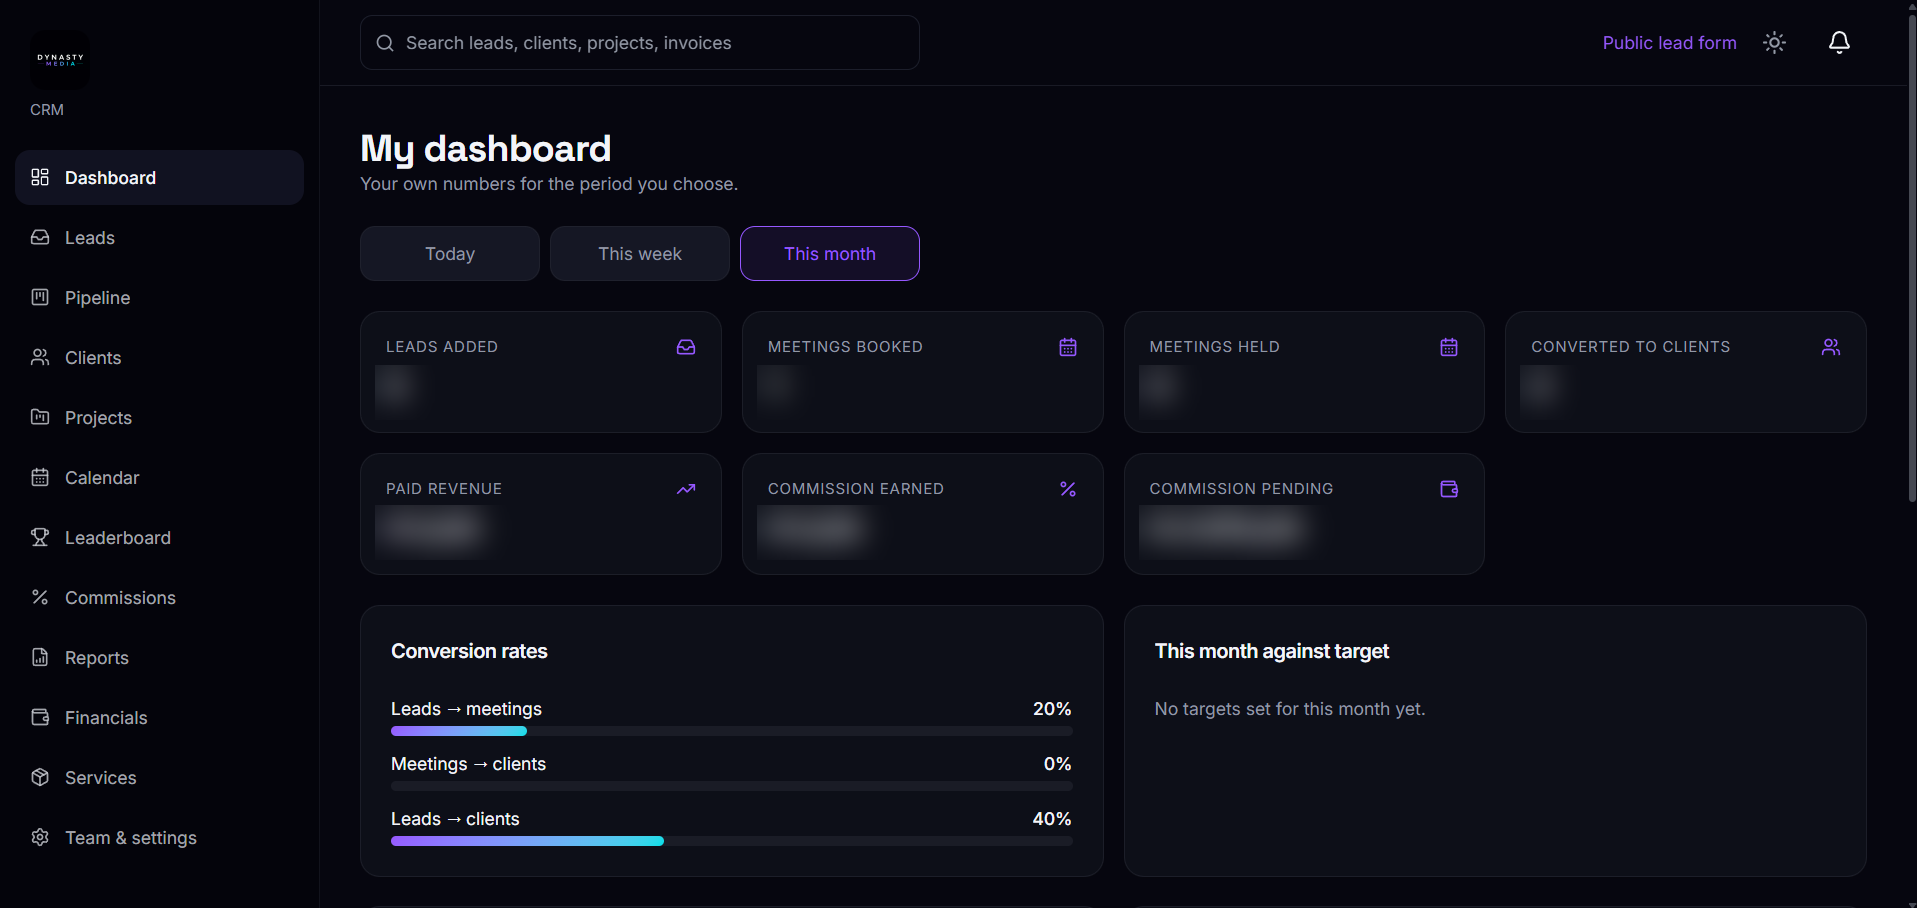Open Projects in sidebar
The height and width of the screenshot is (908, 1917).
(159, 418)
